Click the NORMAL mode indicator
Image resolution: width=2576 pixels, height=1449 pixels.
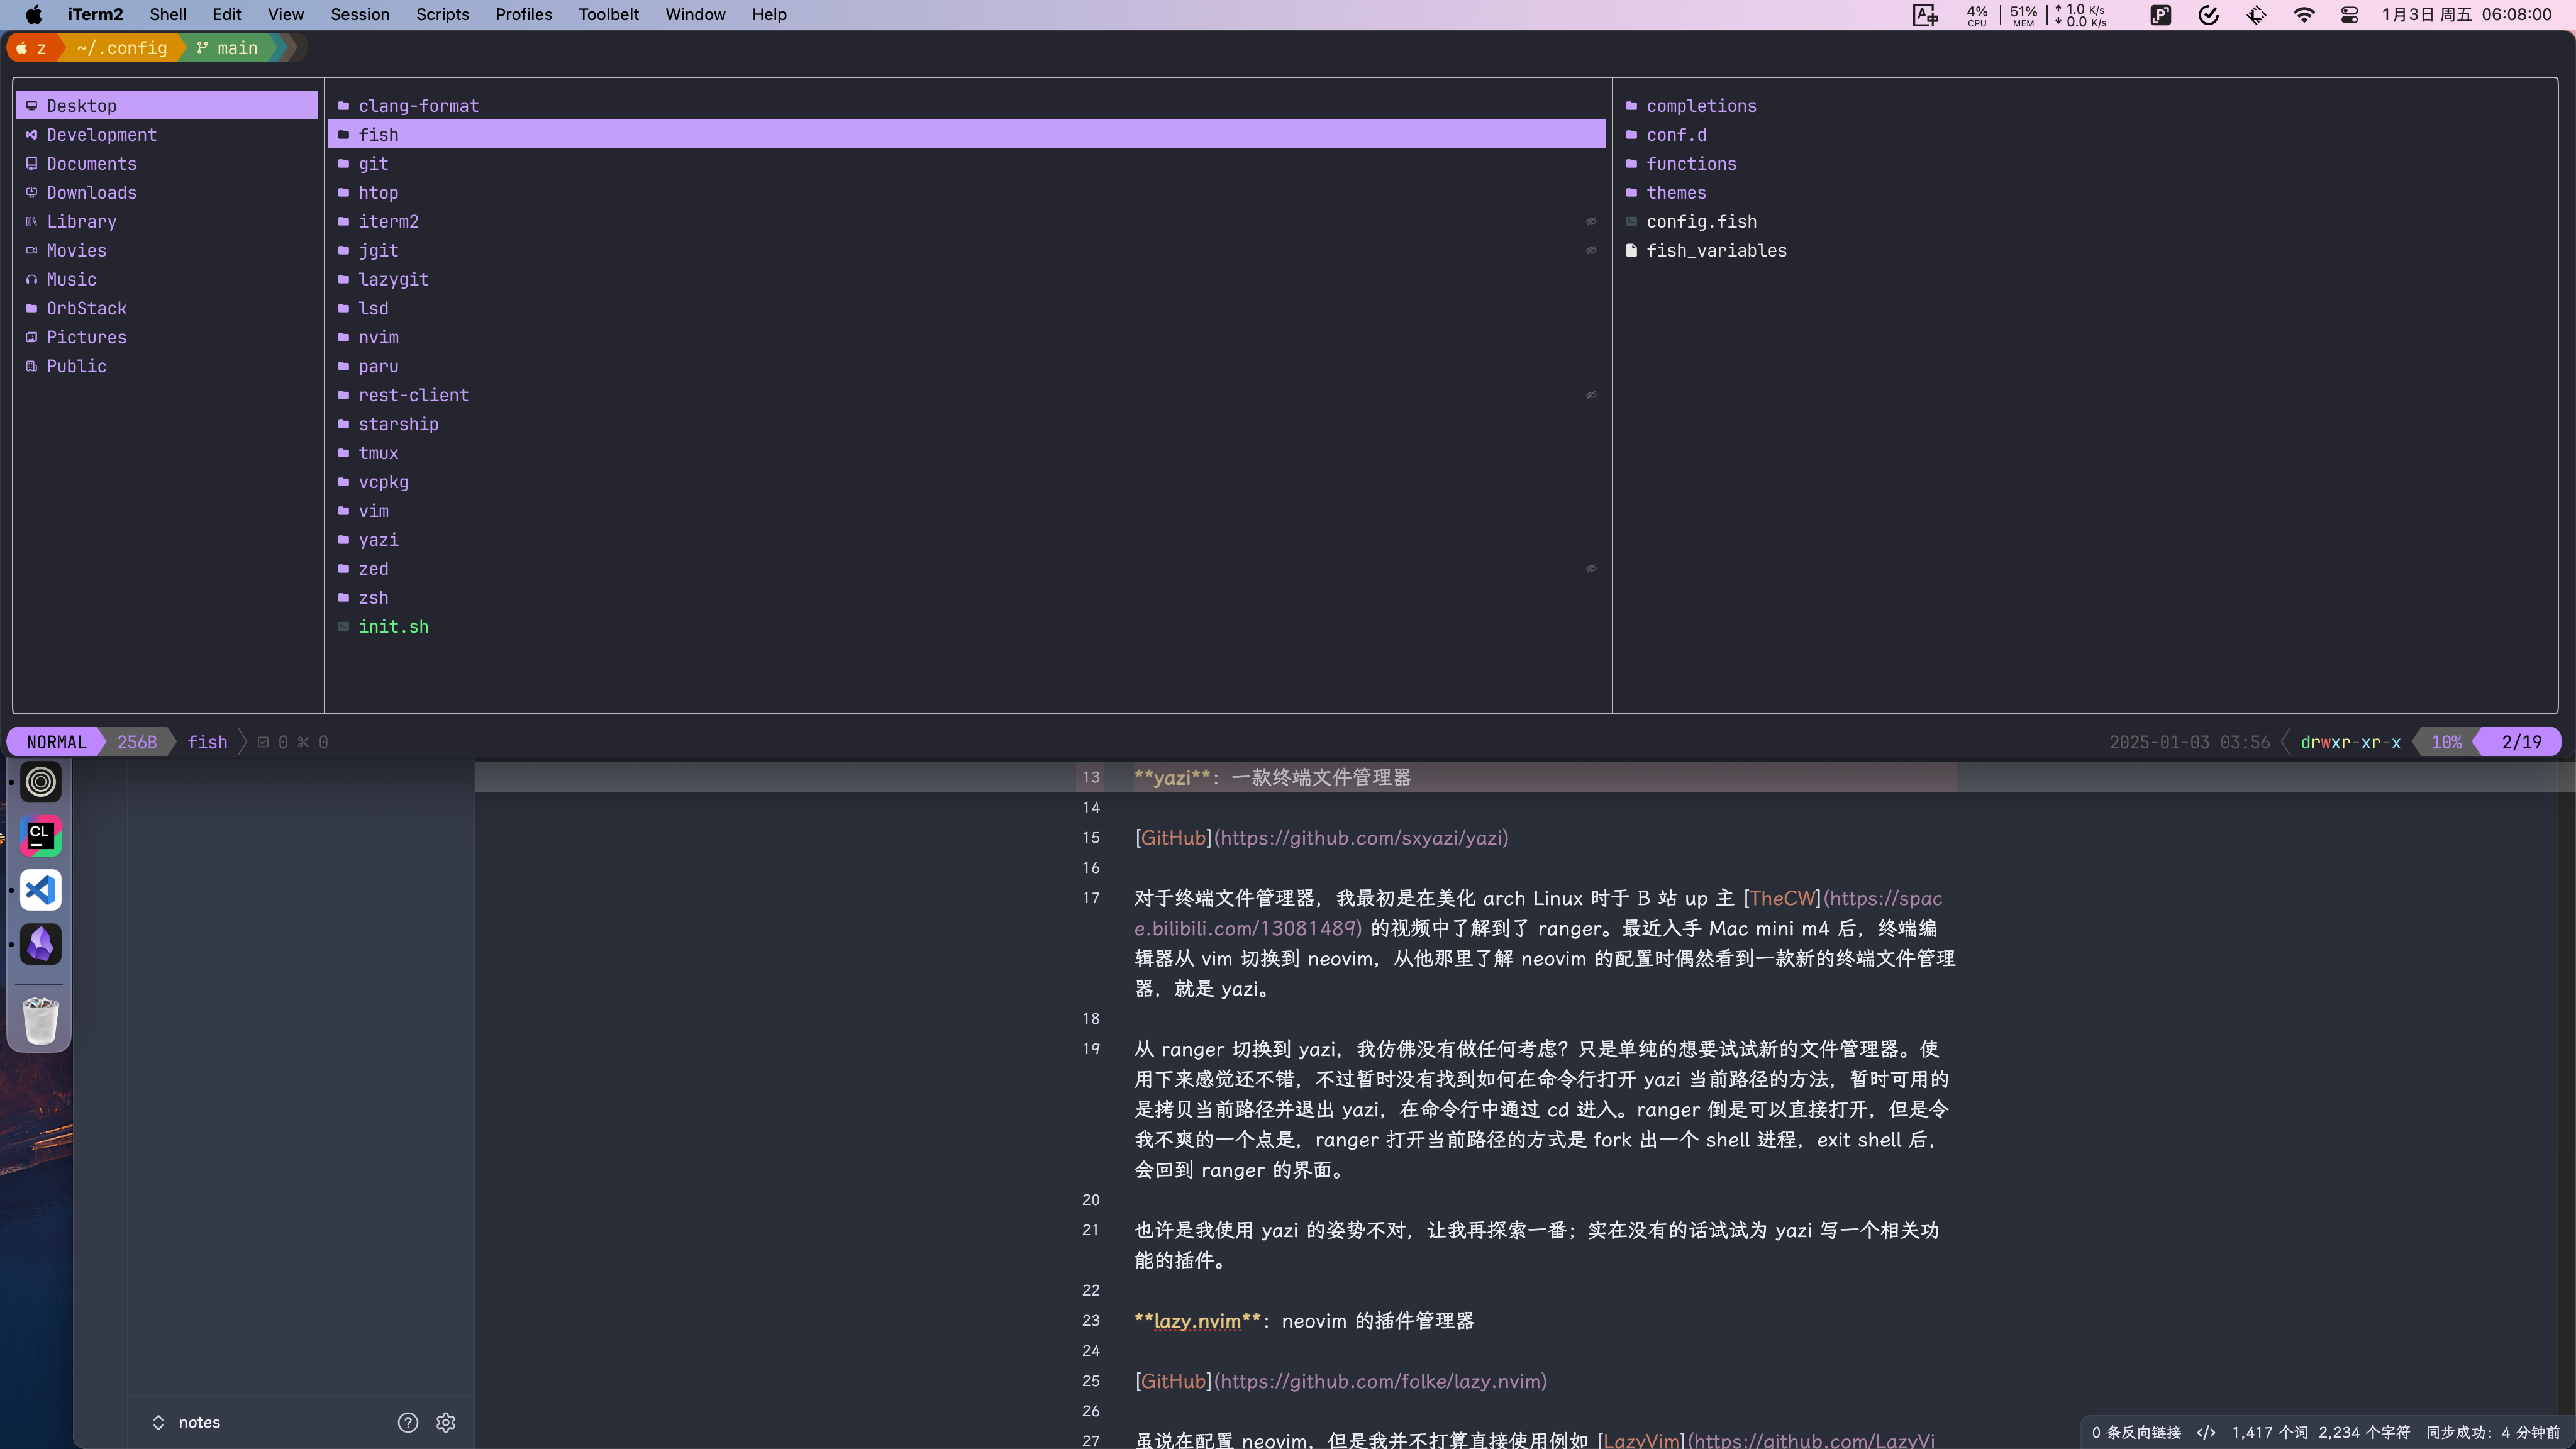(56, 742)
